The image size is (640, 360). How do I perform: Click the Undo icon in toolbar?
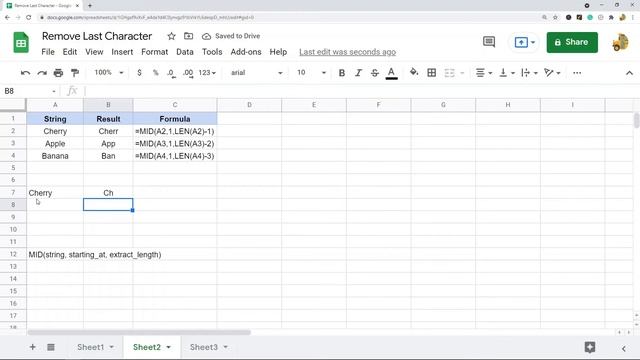click(25, 73)
